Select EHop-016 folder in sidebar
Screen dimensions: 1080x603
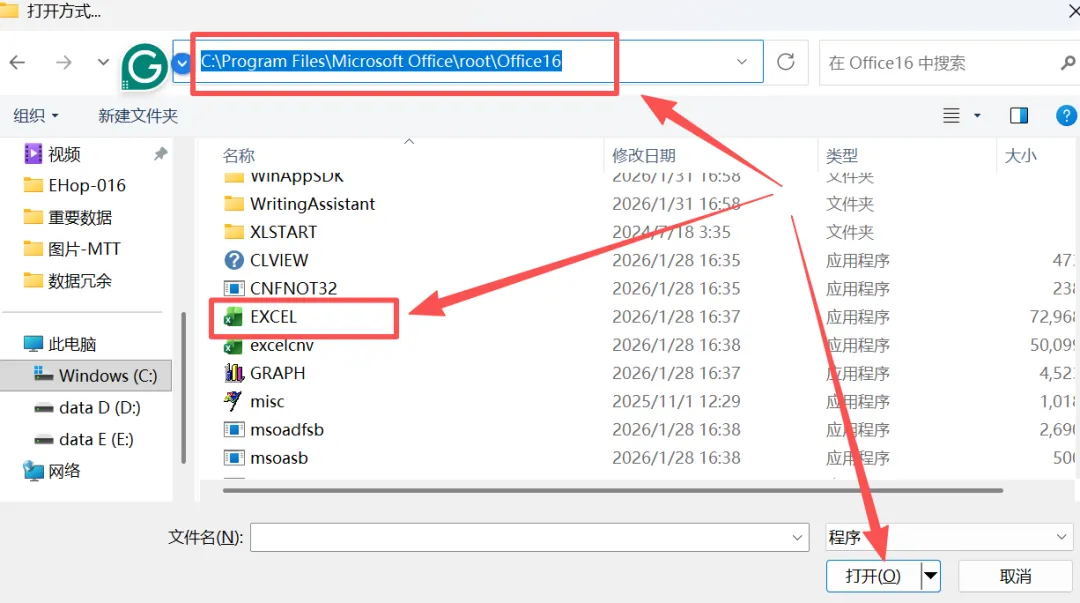click(87, 185)
